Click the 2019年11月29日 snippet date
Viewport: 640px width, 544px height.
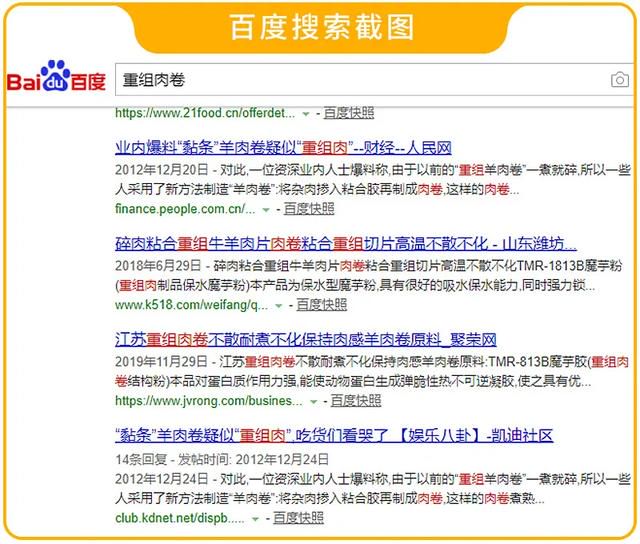[x=162, y=362]
